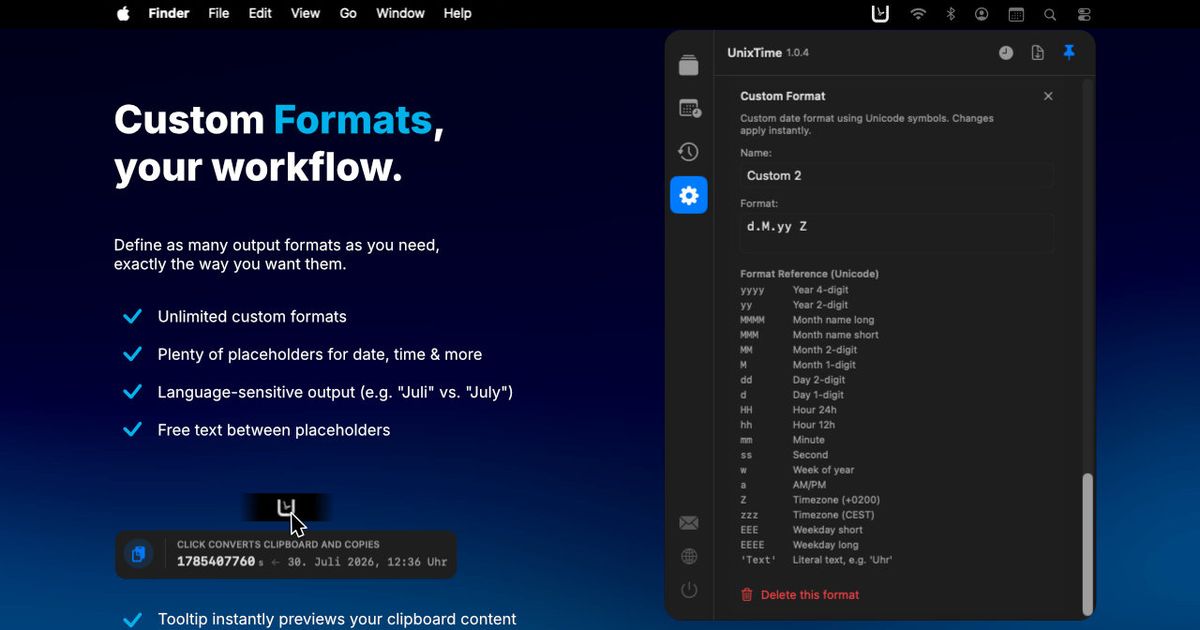Viewport: 1200px width, 630px height.
Task: Click the Timezone (+0200) reference row
Action: pos(810,500)
